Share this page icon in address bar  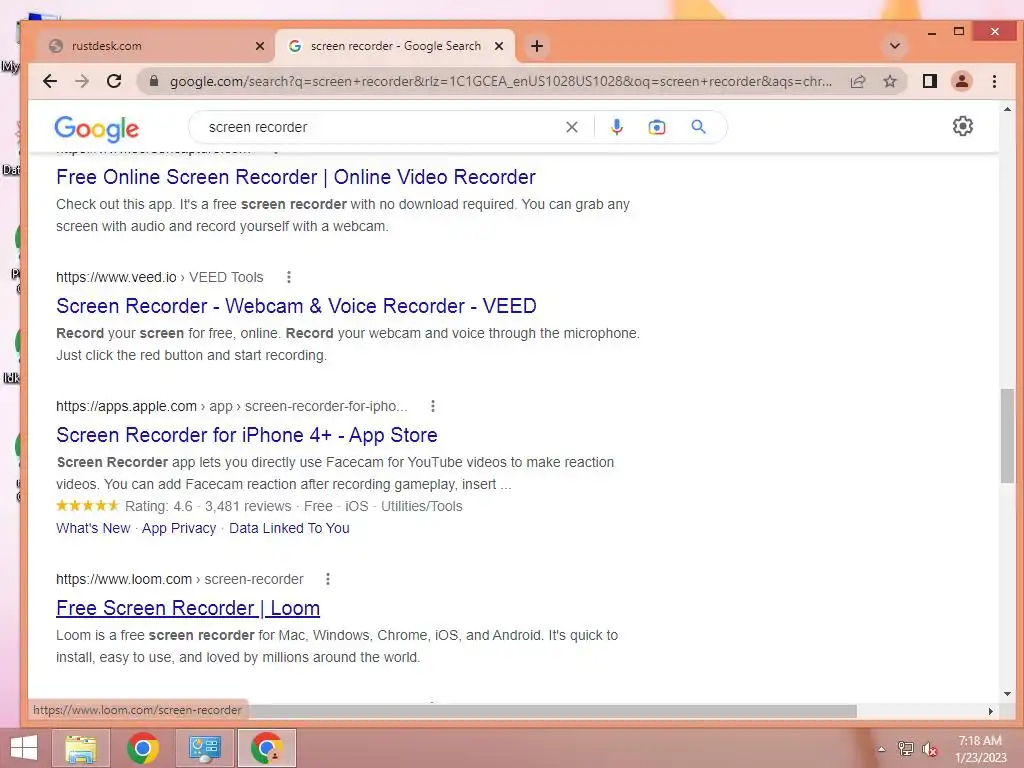(x=858, y=82)
